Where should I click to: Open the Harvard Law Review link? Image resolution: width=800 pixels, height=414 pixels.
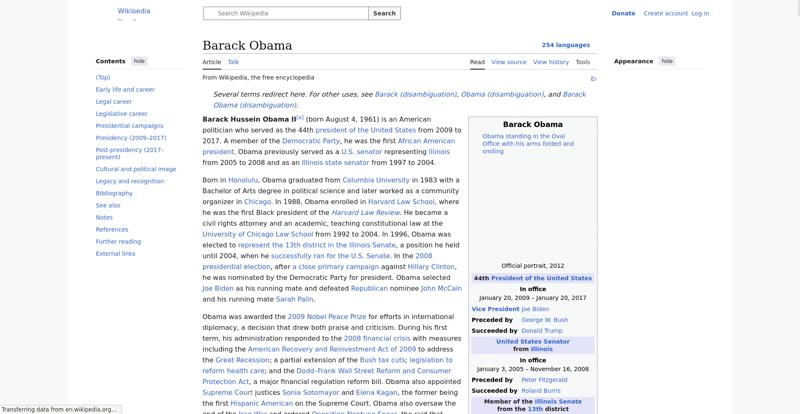[x=365, y=212]
